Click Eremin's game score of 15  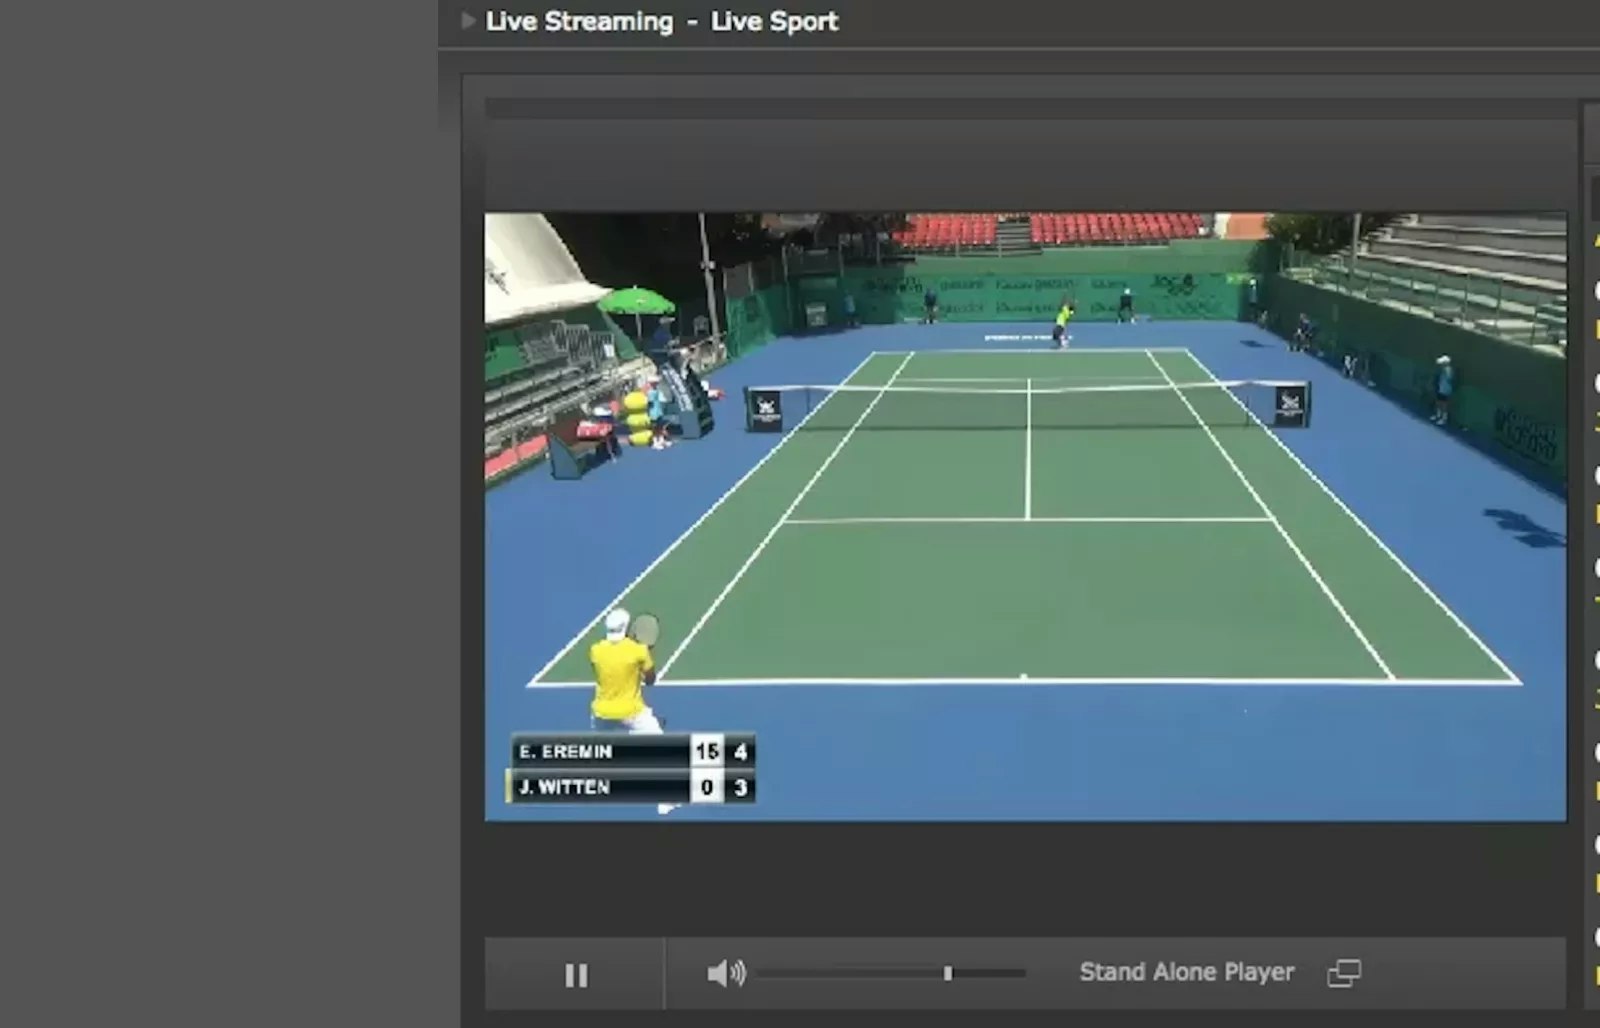(x=707, y=751)
